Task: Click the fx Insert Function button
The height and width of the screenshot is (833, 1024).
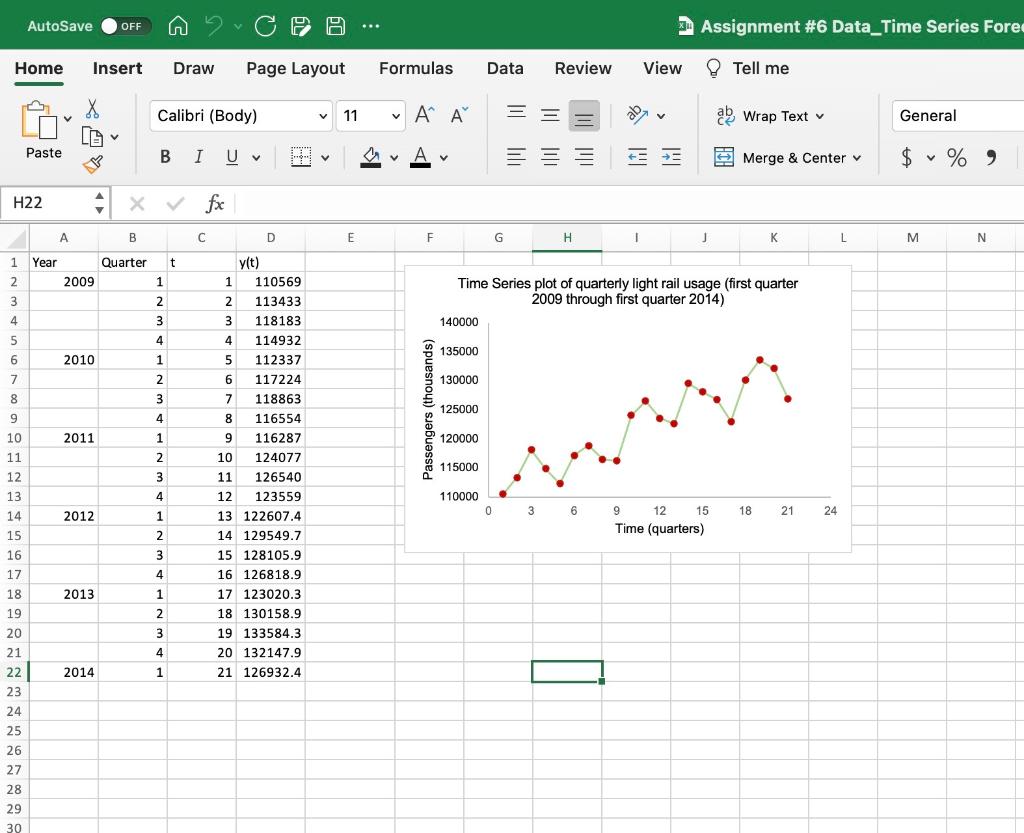Action: pos(214,204)
